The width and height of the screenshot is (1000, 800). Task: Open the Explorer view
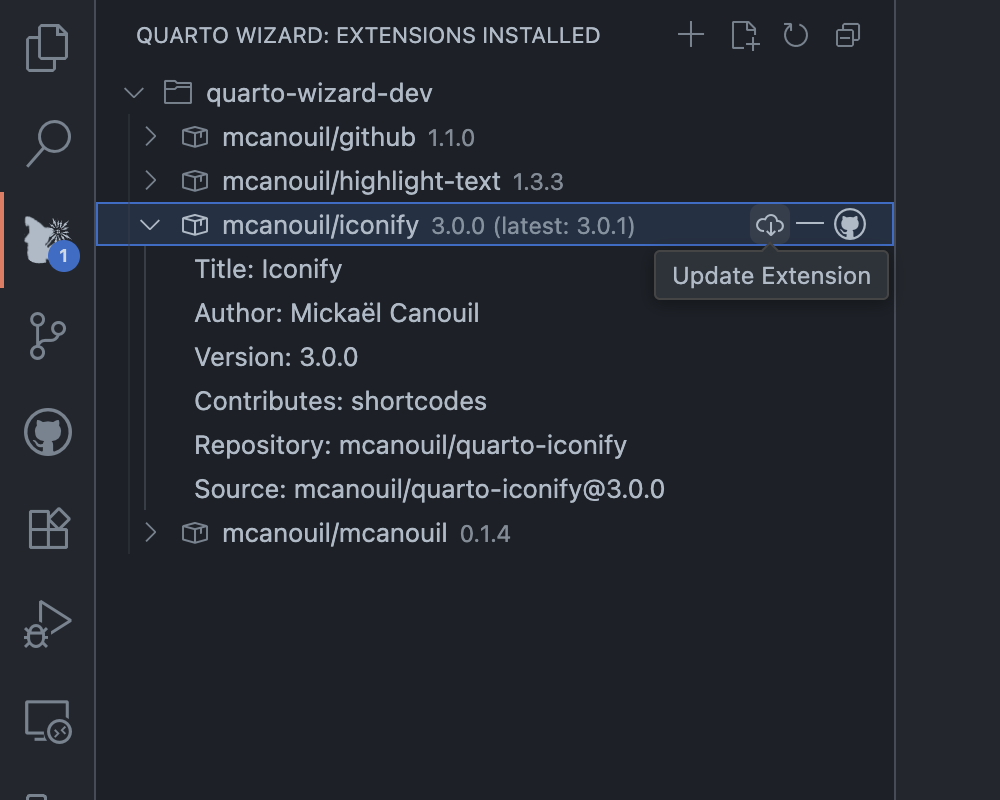click(46, 48)
